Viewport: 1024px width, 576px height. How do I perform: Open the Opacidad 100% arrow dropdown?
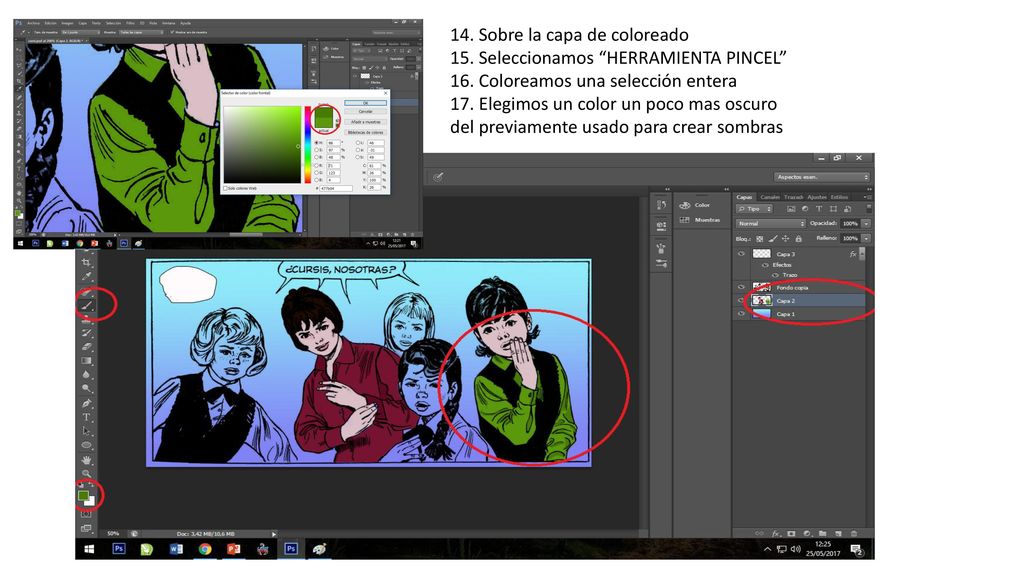click(x=866, y=223)
